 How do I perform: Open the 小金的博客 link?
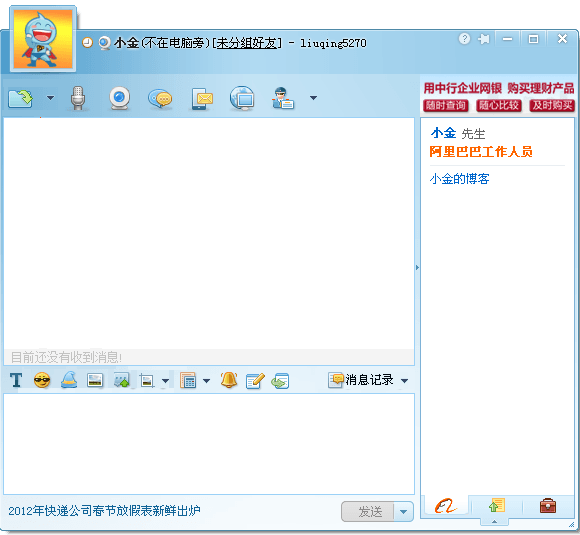(x=459, y=179)
